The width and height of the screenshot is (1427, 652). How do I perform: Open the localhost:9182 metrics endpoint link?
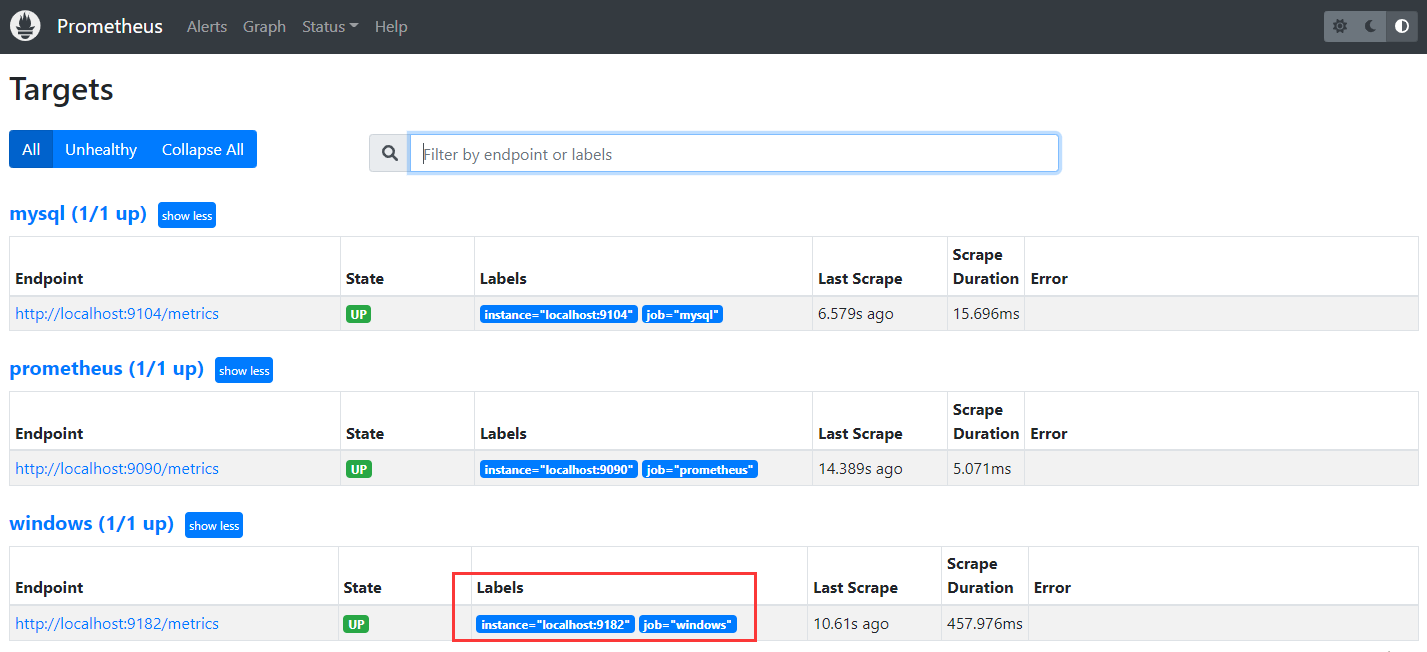tap(117, 624)
